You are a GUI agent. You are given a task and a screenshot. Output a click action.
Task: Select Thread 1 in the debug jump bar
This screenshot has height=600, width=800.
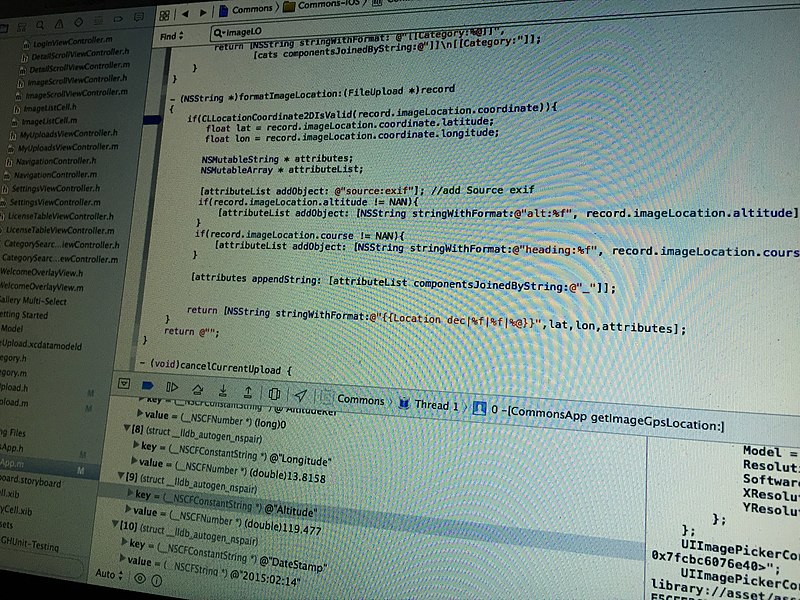[x=430, y=405]
